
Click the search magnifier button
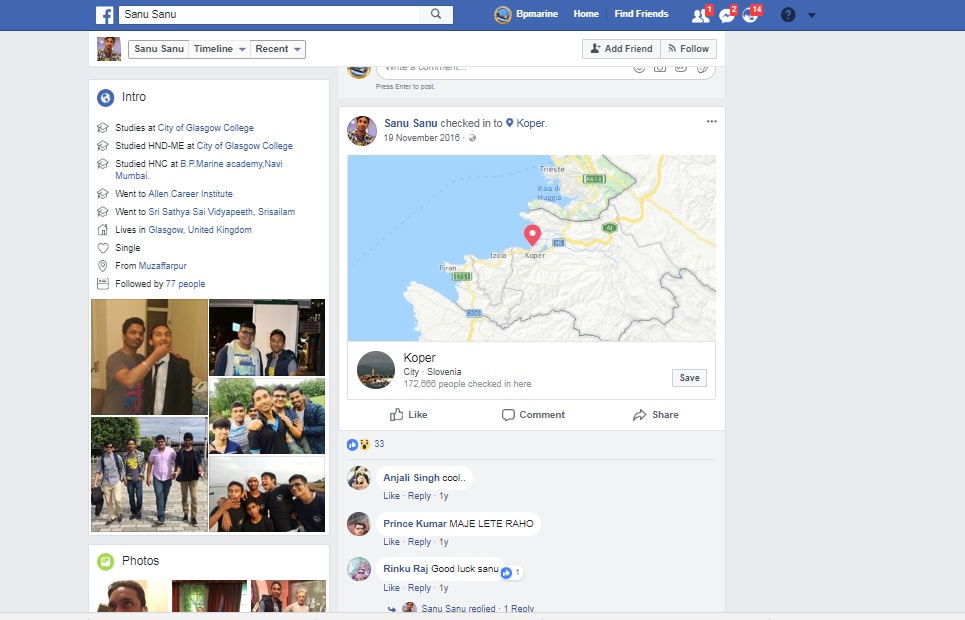click(x=436, y=15)
